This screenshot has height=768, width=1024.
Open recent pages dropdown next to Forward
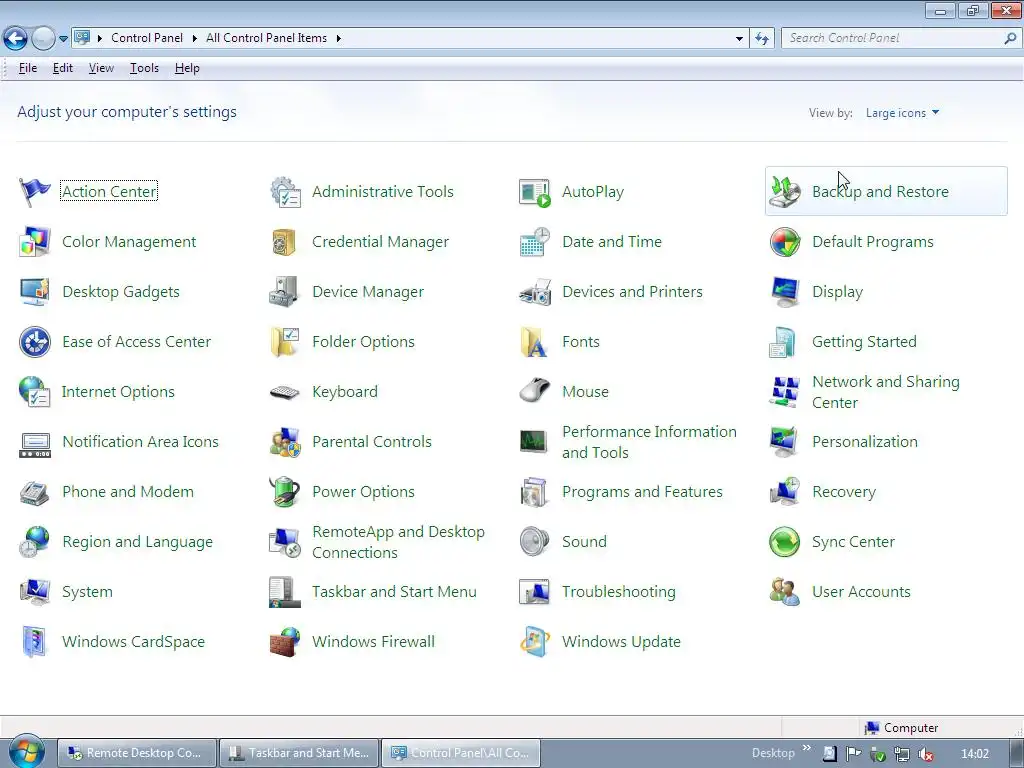coord(63,39)
